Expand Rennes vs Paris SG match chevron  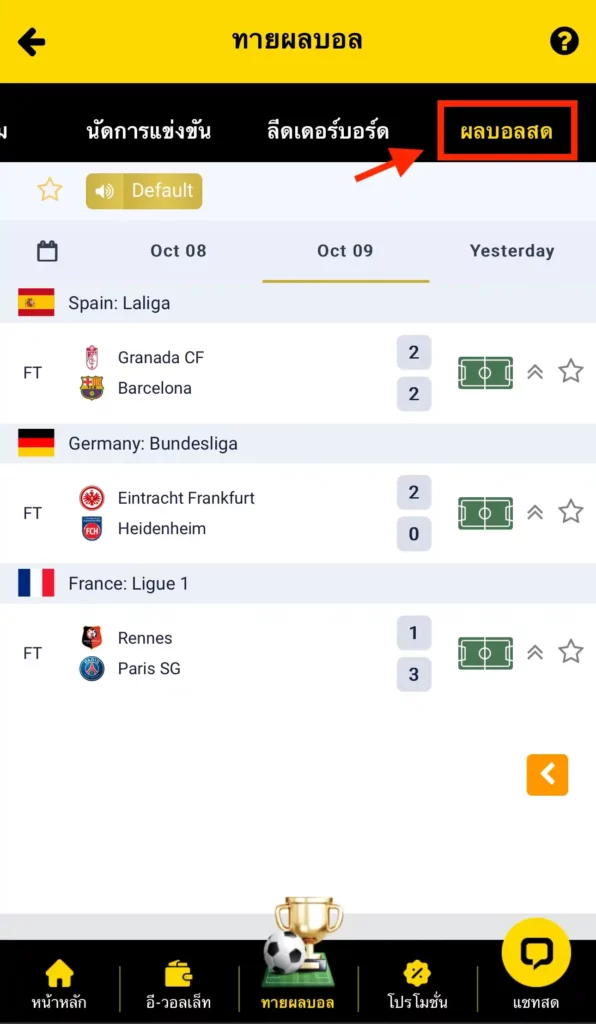(535, 652)
